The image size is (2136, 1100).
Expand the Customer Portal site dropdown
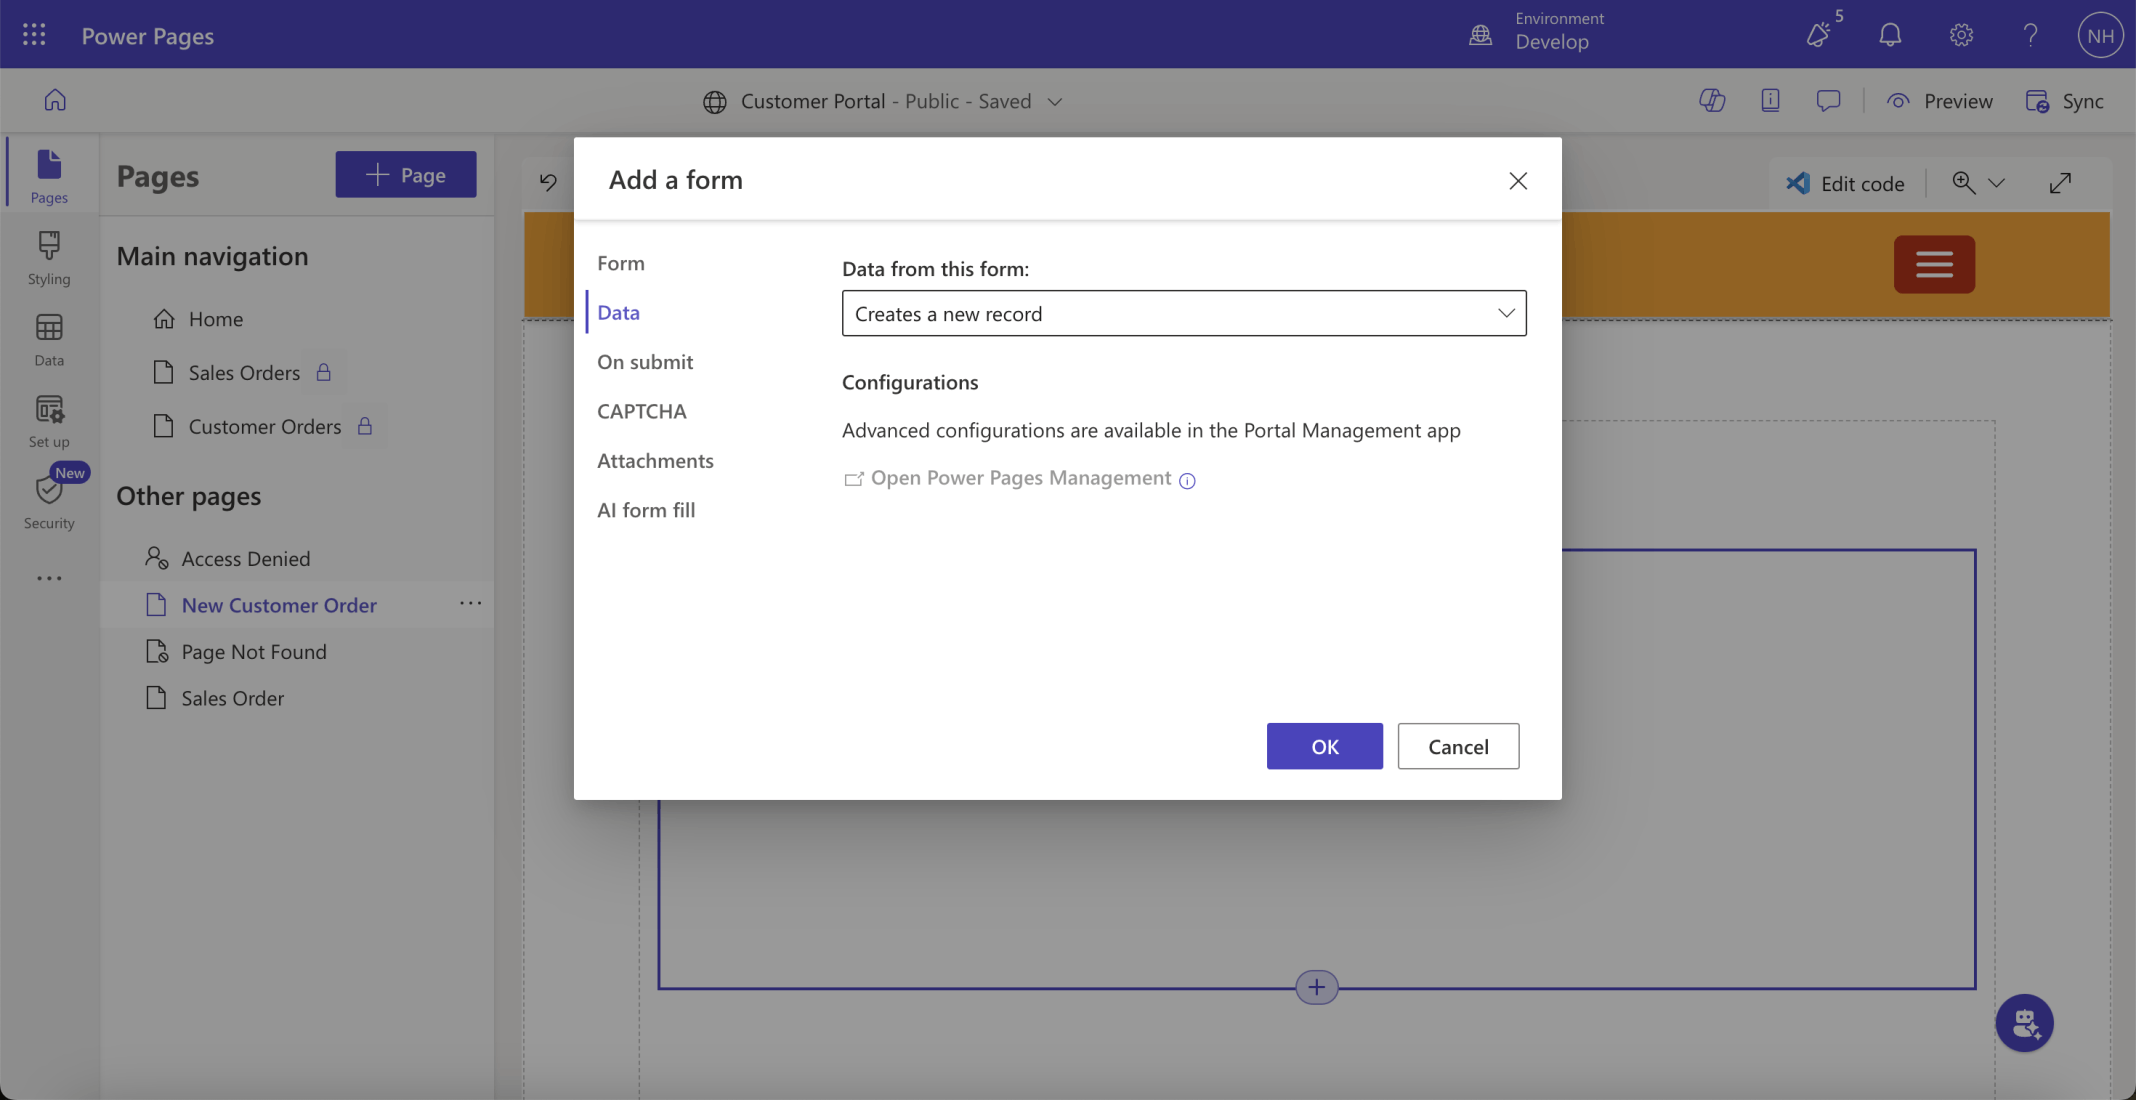1054,101
